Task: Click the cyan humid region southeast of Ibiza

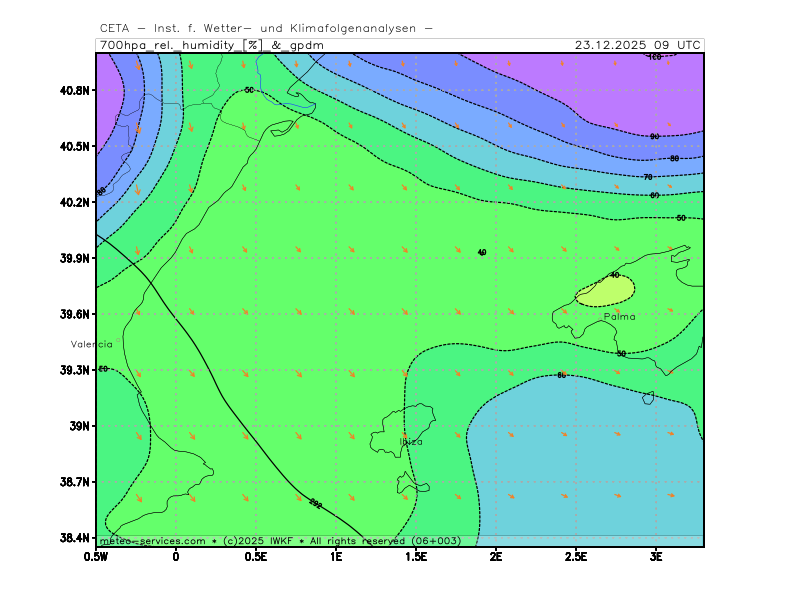Action: 580,460
